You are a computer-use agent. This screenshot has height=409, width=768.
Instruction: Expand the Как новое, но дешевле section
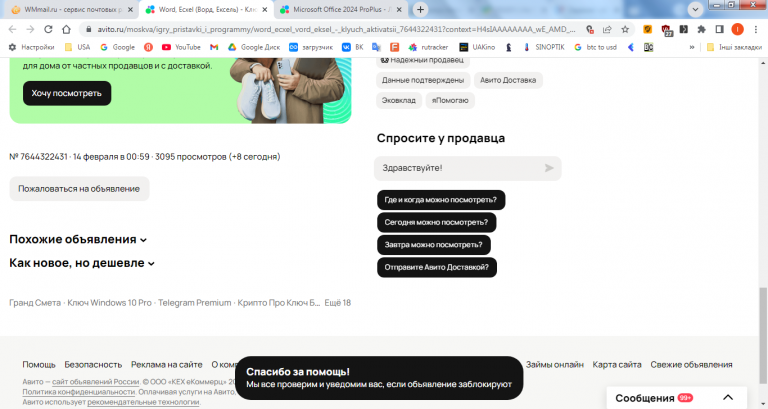pos(82,263)
